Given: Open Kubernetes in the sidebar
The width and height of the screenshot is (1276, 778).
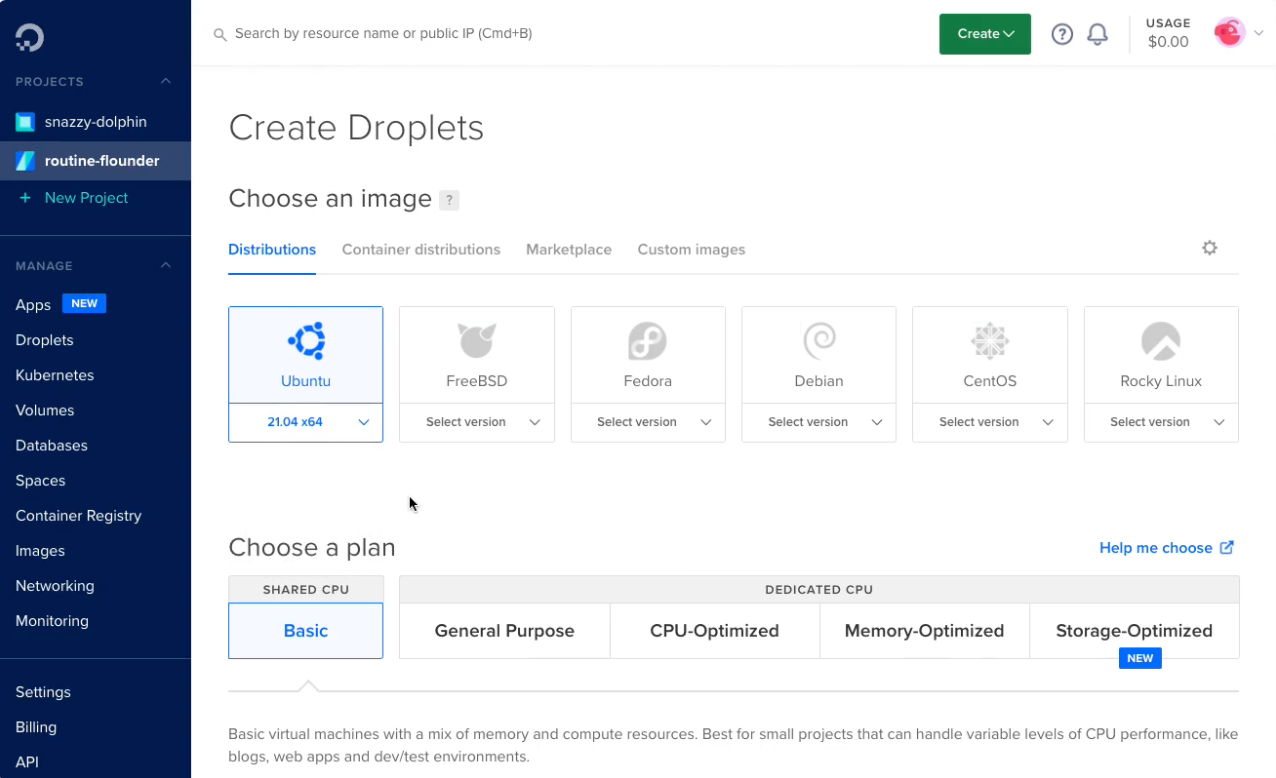Looking at the screenshot, I should [x=55, y=375].
